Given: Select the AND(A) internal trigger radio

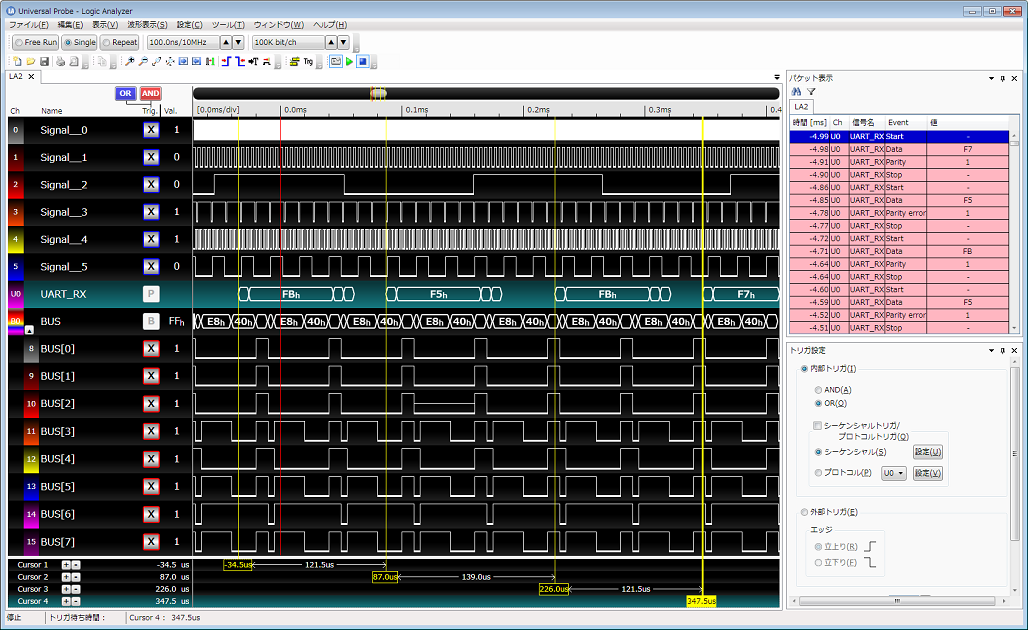Looking at the screenshot, I should 820,390.
